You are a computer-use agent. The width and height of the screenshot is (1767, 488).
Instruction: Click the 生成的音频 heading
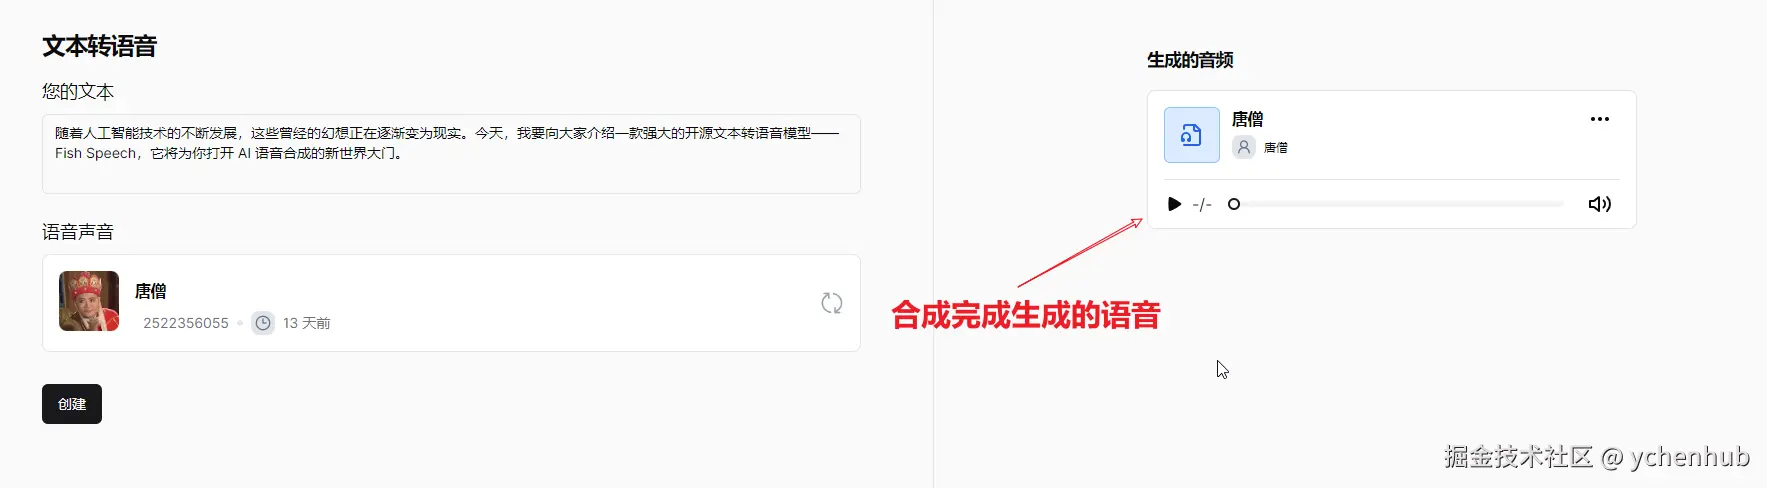pyautogui.click(x=1190, y=60)
